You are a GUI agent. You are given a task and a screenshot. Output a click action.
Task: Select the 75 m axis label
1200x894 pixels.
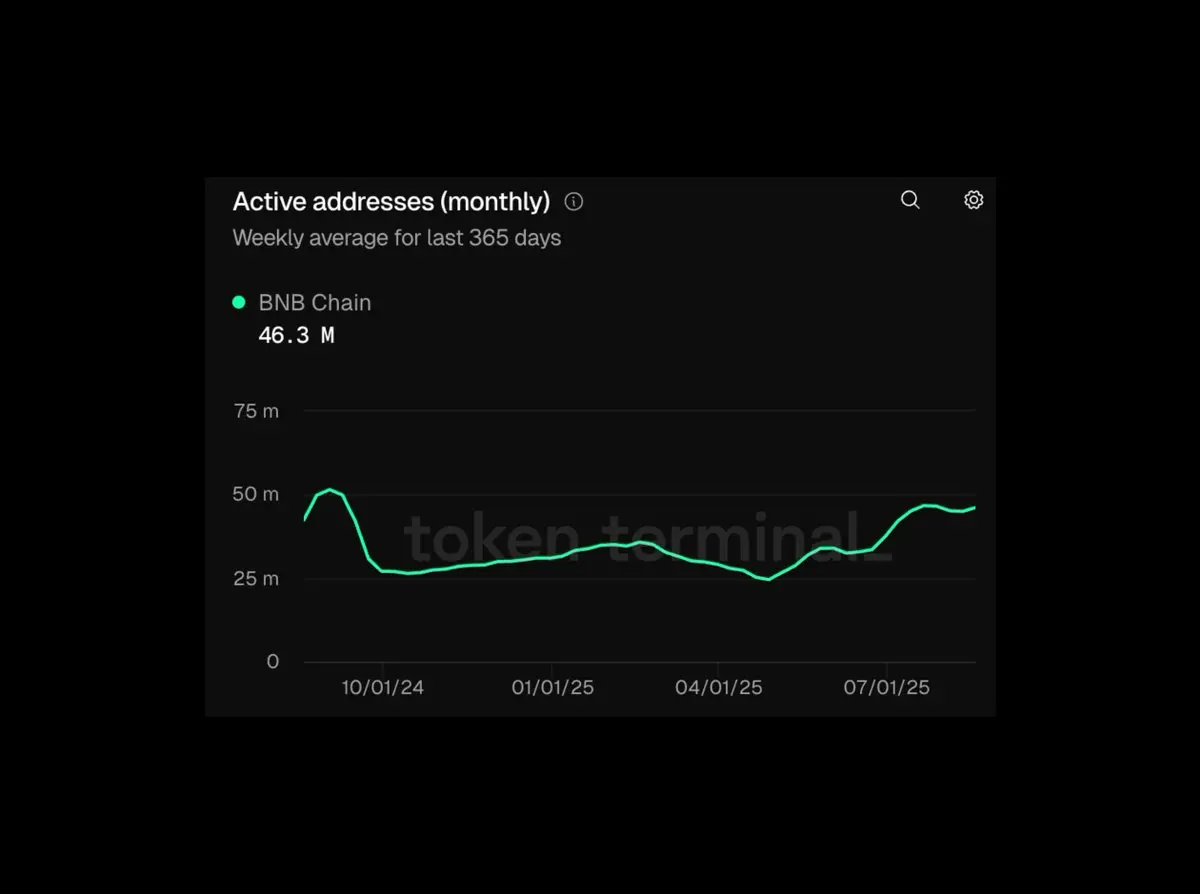coord(256,411)
